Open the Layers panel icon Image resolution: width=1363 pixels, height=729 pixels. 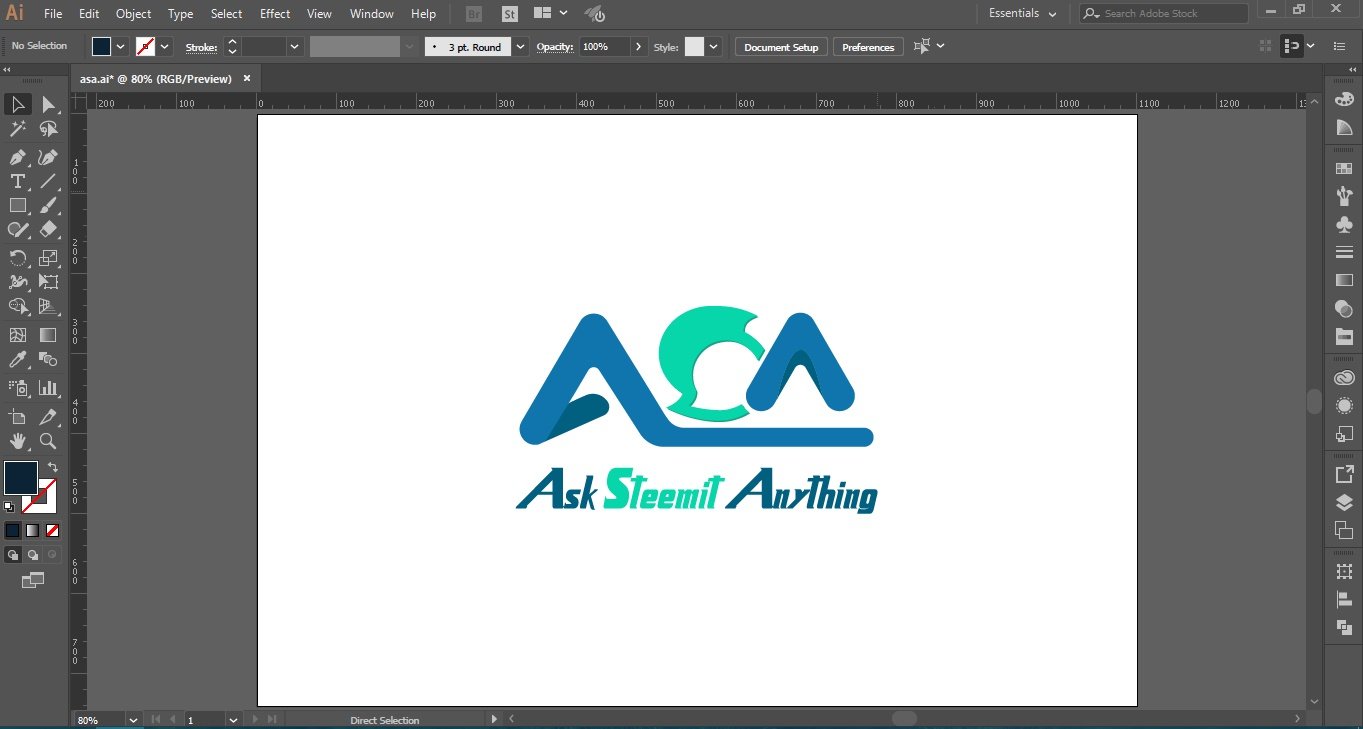click(x=1344, y=502)
